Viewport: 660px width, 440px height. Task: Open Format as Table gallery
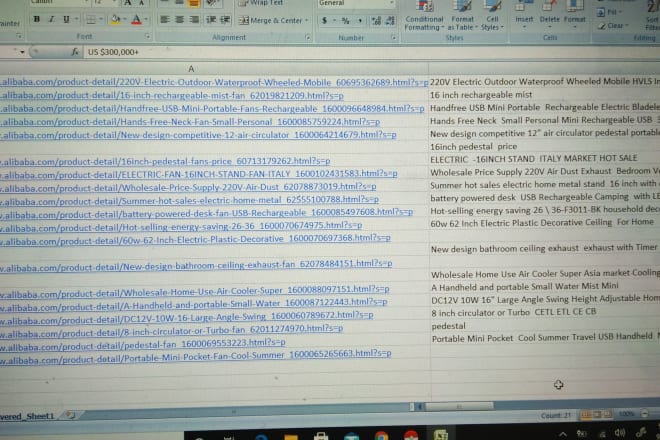[462, 16]
